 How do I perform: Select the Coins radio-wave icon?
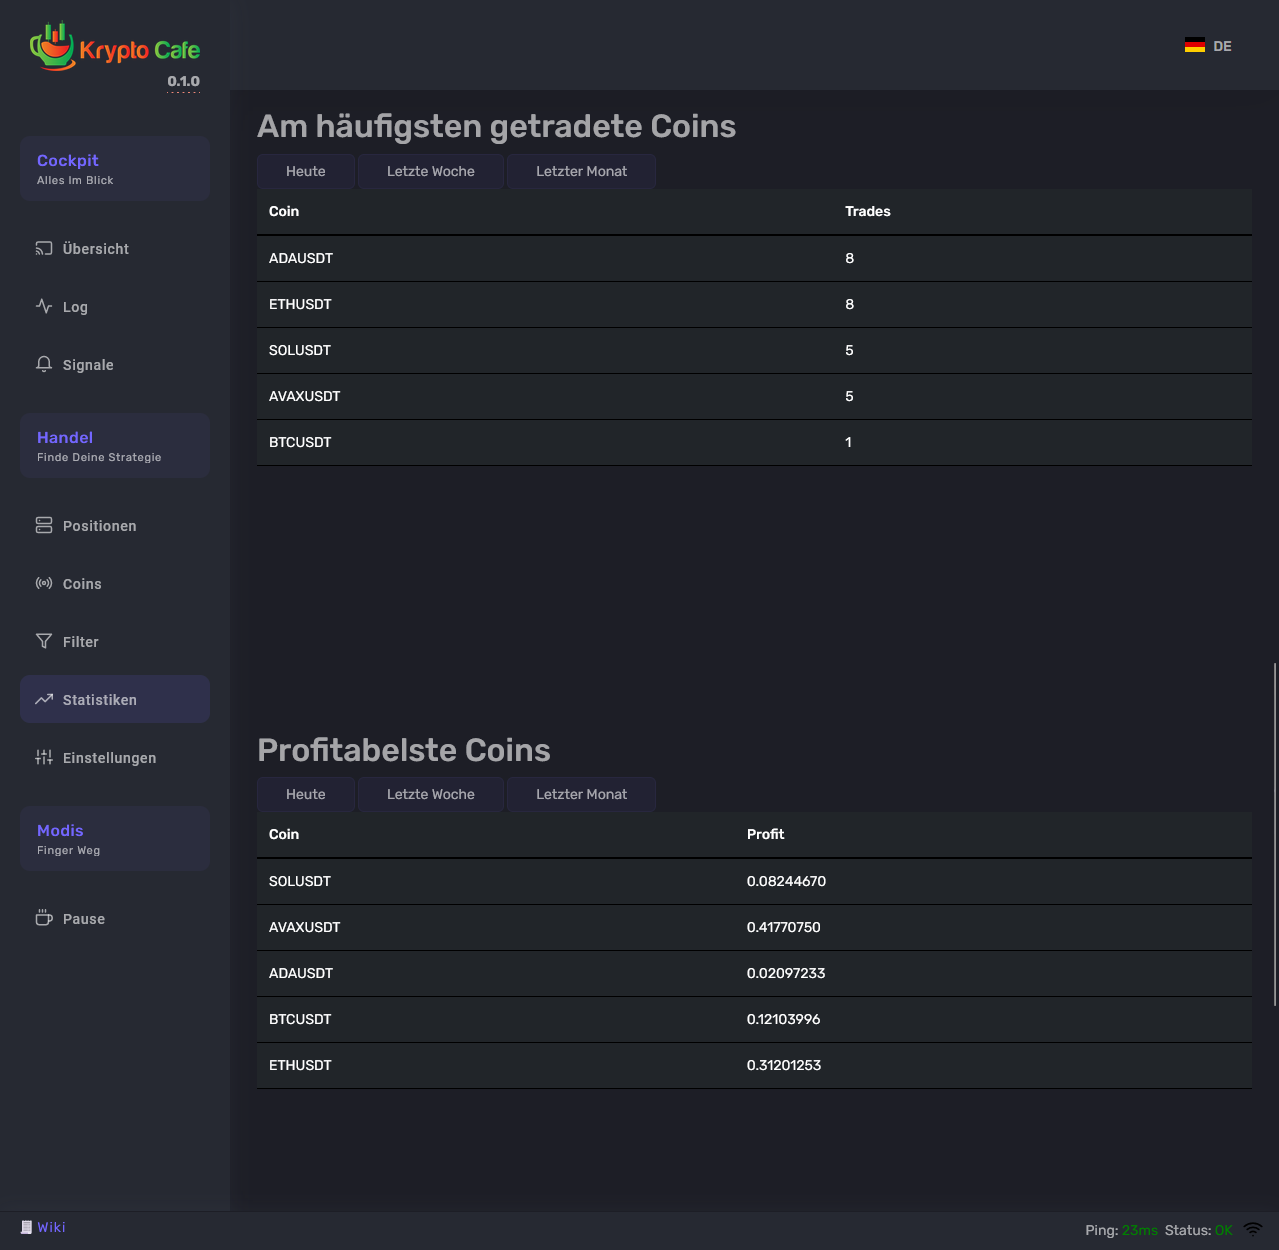coord(44,583)
